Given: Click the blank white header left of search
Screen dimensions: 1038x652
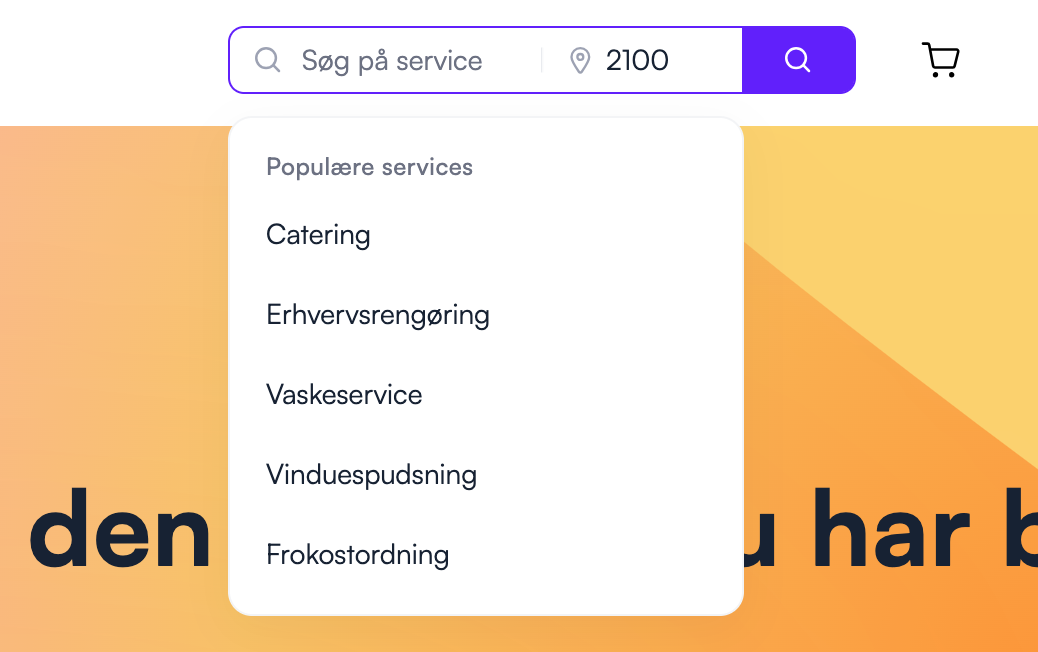Looking at the screenshot, I should pos(110,60).
